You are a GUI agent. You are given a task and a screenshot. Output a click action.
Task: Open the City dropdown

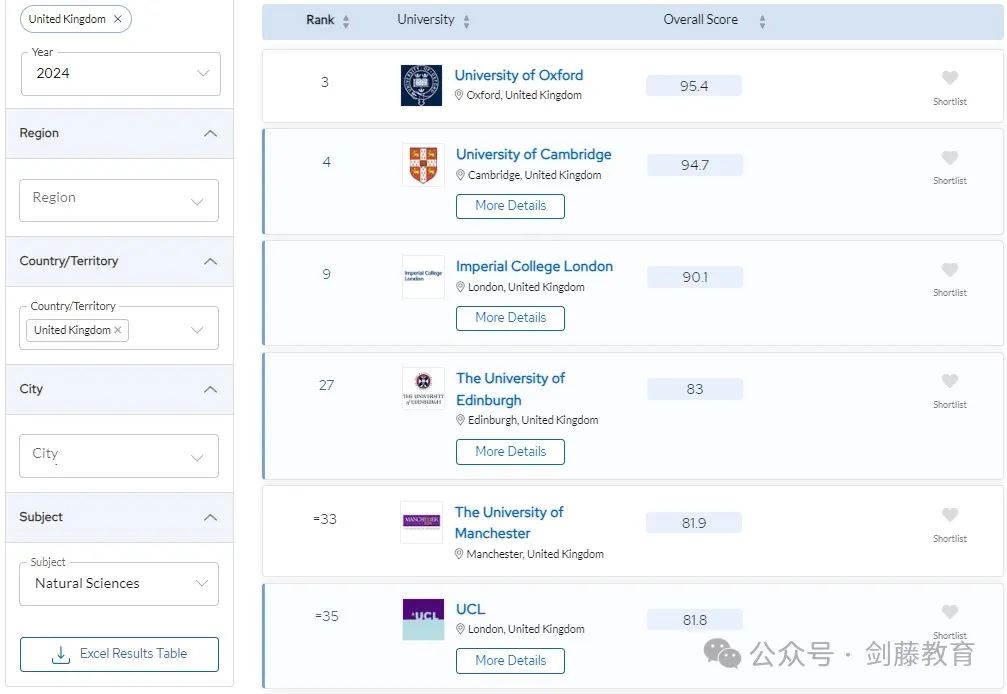[119, 456]
